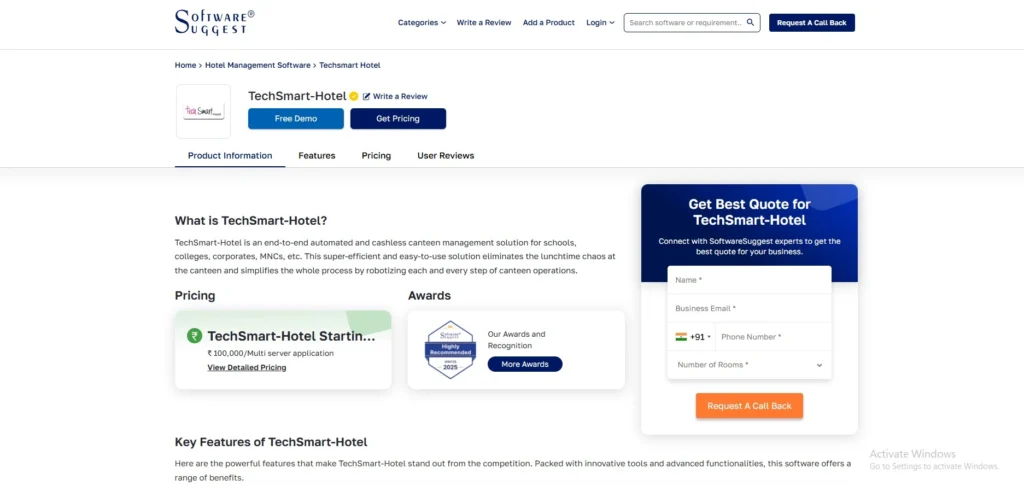
Task: Open the SoftwareSuggest logo homepage
Action: 214,22
